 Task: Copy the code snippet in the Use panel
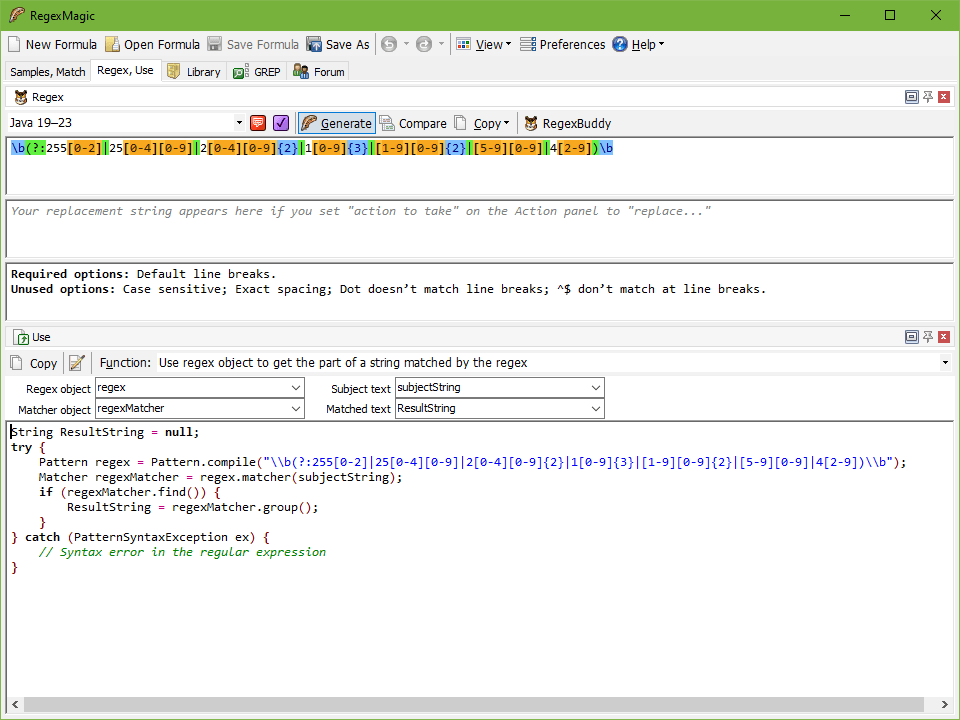click(x=34, y=363)
